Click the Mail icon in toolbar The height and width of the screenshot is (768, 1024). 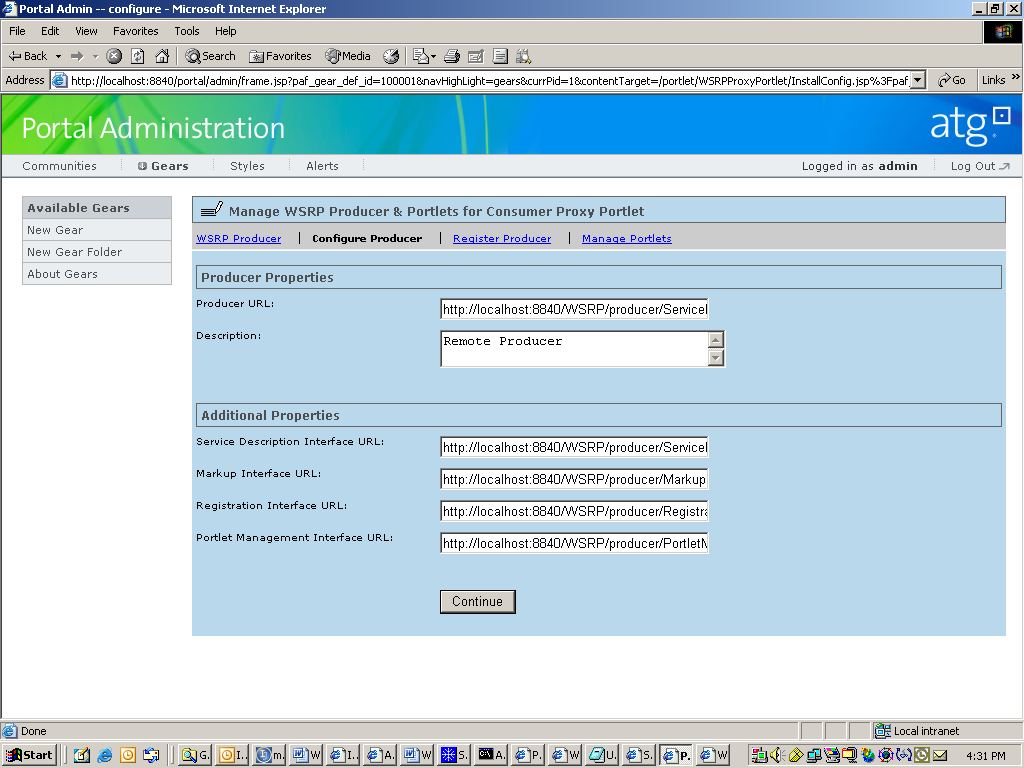[x=424, y=56]
